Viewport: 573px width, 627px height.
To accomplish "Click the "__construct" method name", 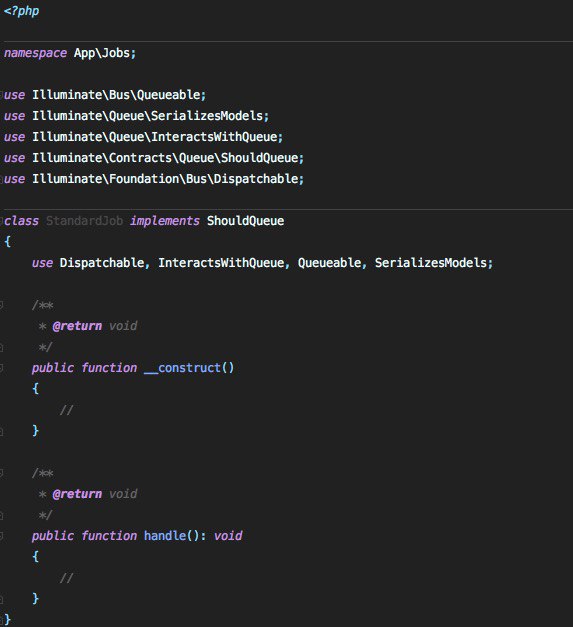I will [183, 368].
